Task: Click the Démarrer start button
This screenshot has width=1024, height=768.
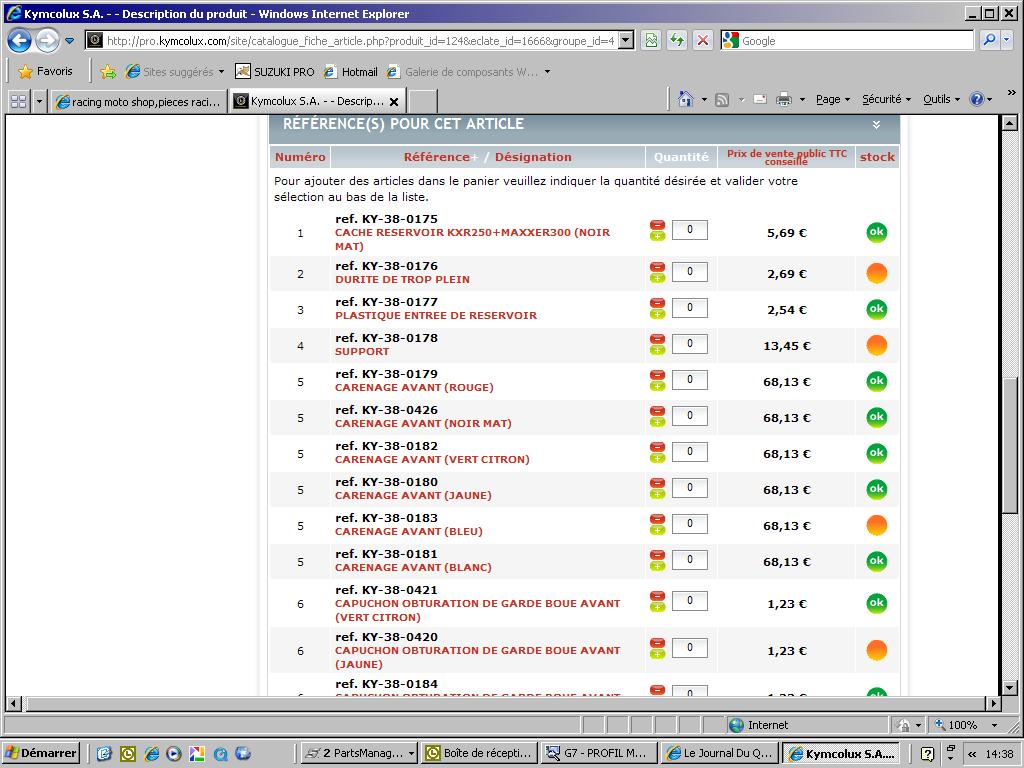Action: (x=41, y=753)
